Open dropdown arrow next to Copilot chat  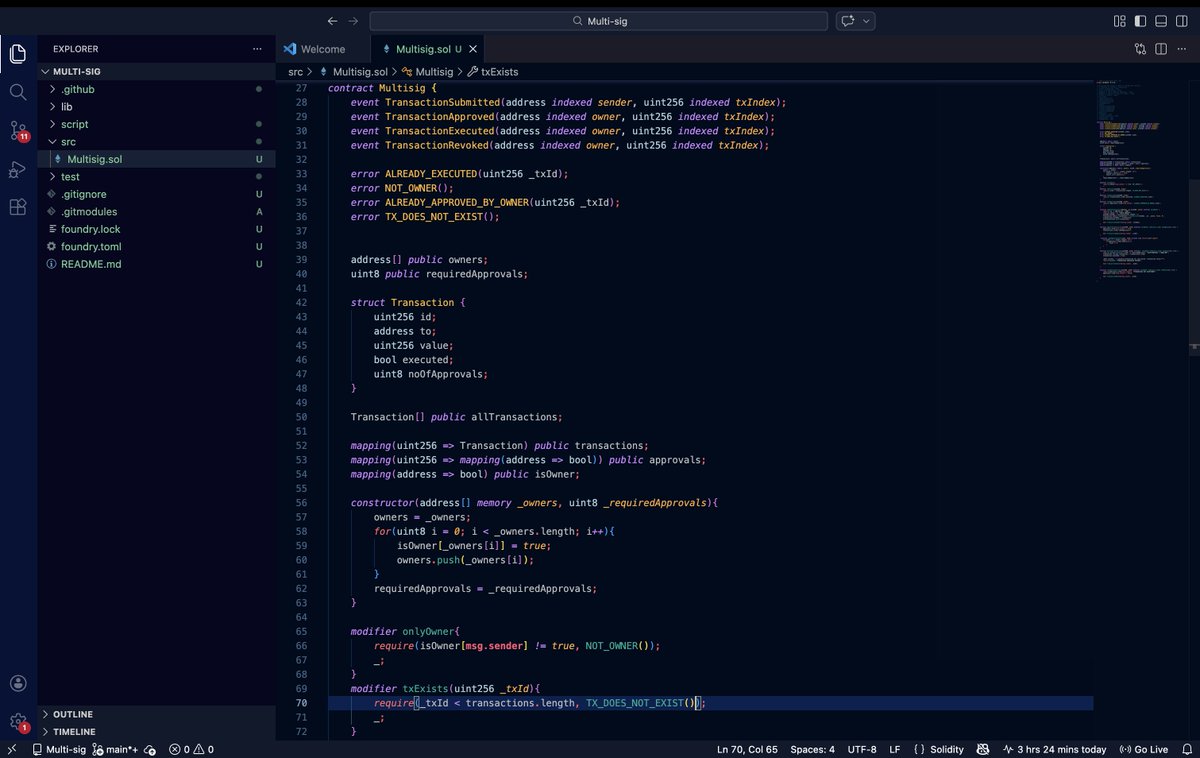click(x=866, y=21)
